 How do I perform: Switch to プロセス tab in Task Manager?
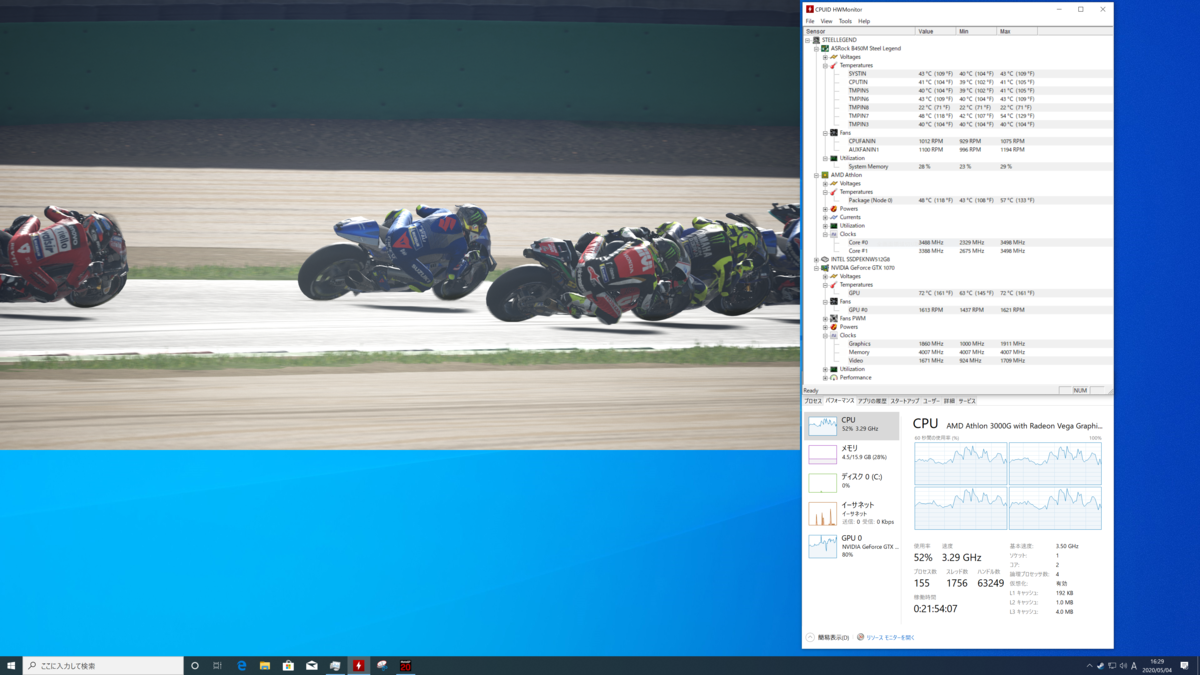[x=813, y=401]
